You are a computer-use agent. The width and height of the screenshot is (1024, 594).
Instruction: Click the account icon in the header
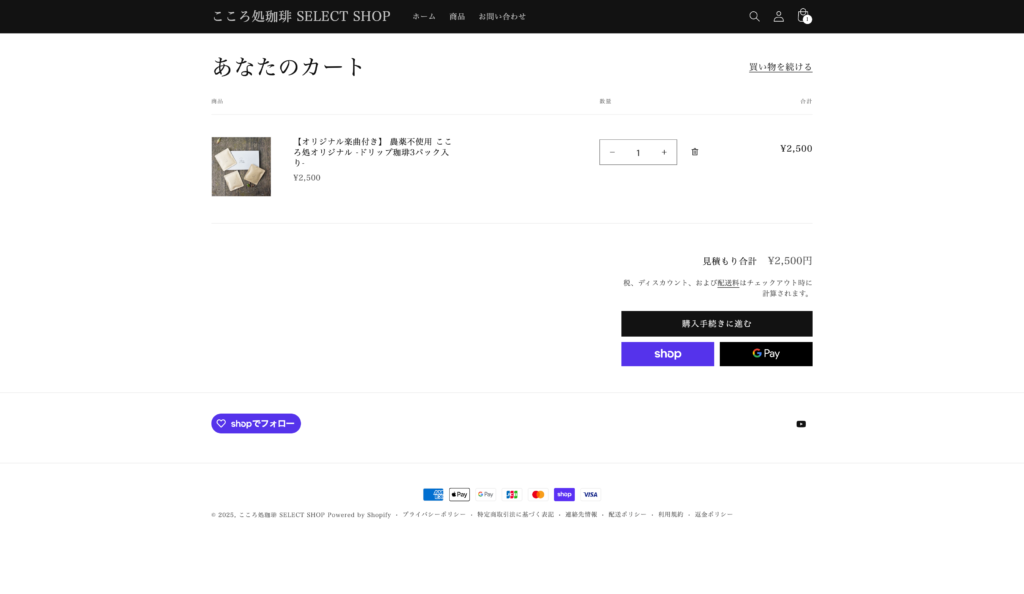[x=778, y=16]
